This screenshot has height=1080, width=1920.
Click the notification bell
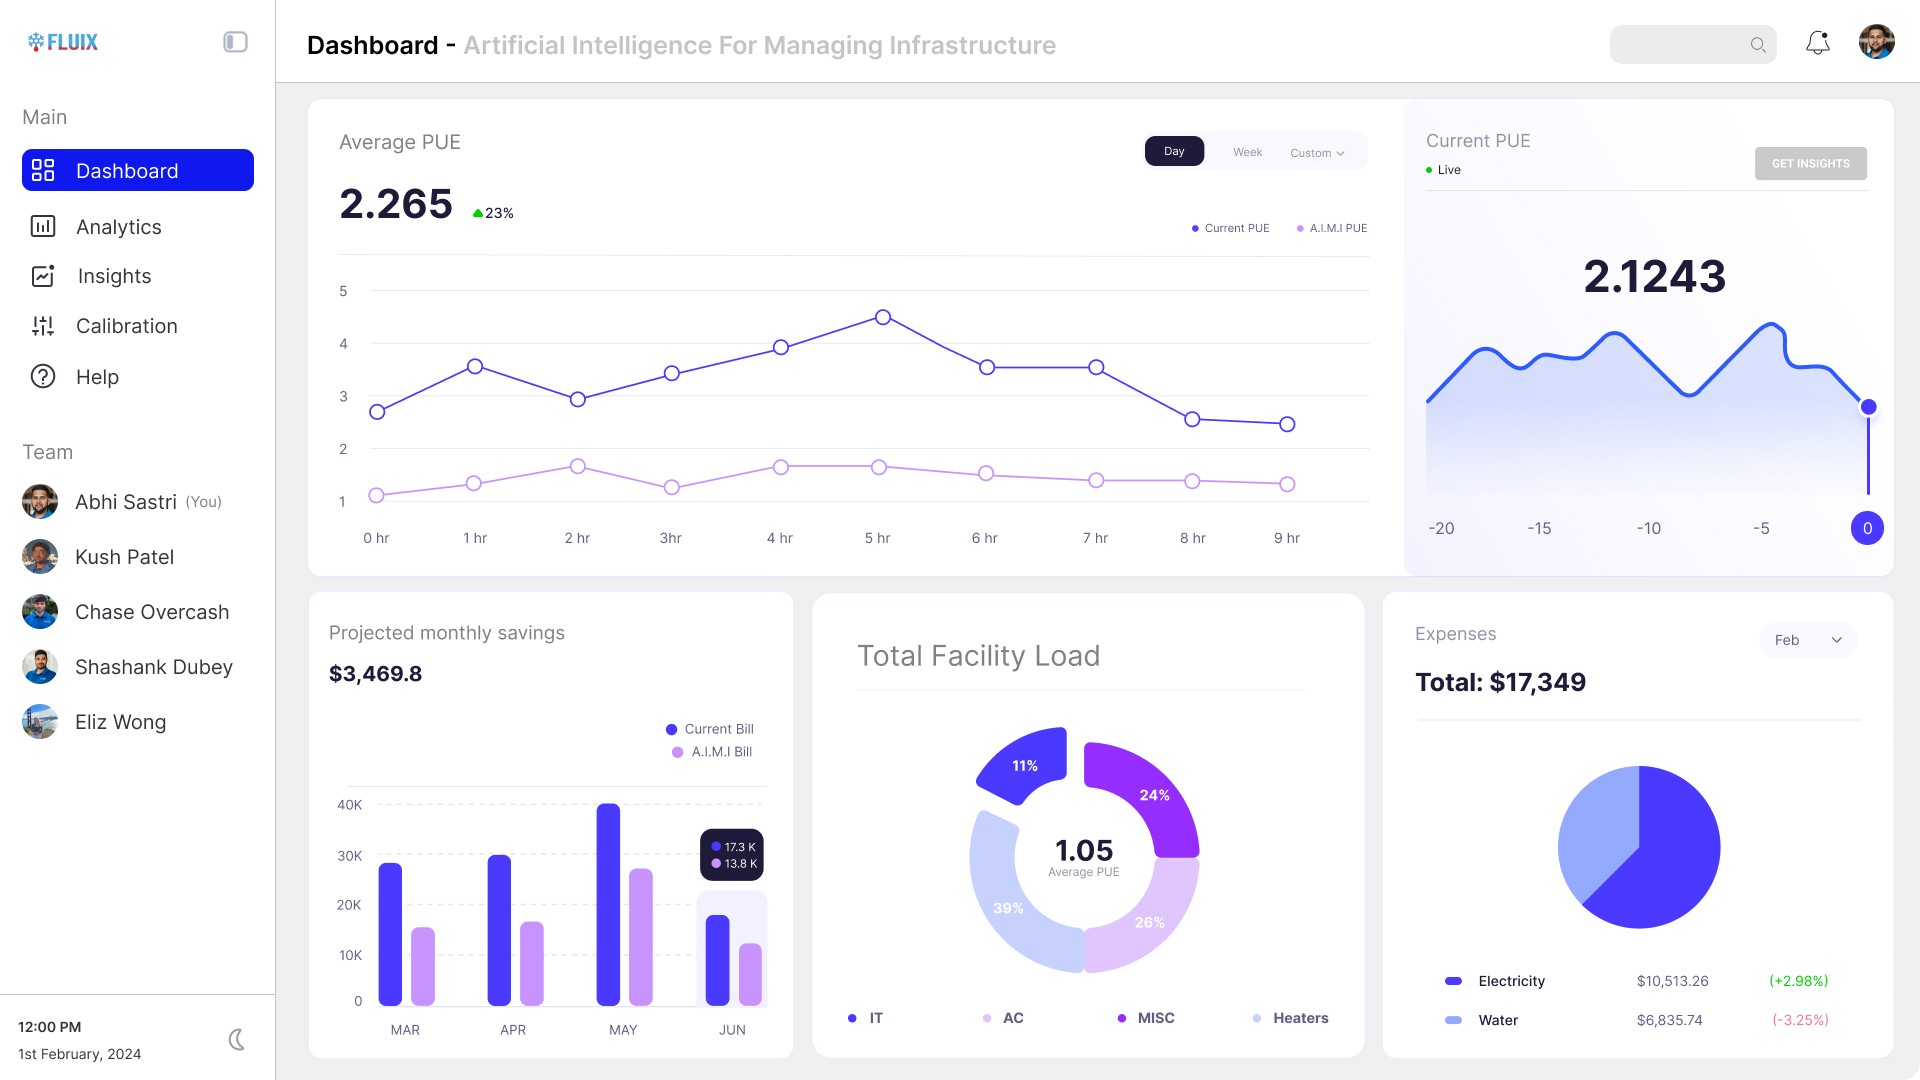click(x=1818, y=43)
